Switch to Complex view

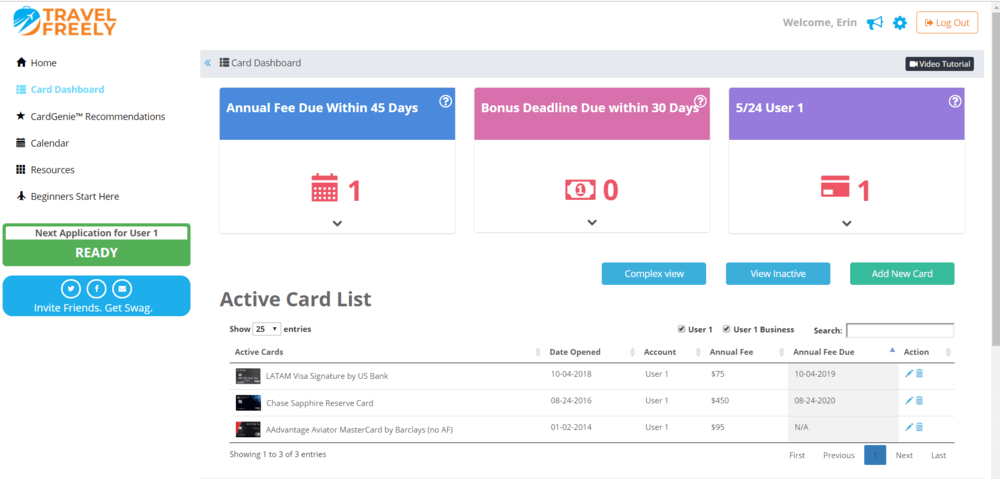tap(654, 274)
